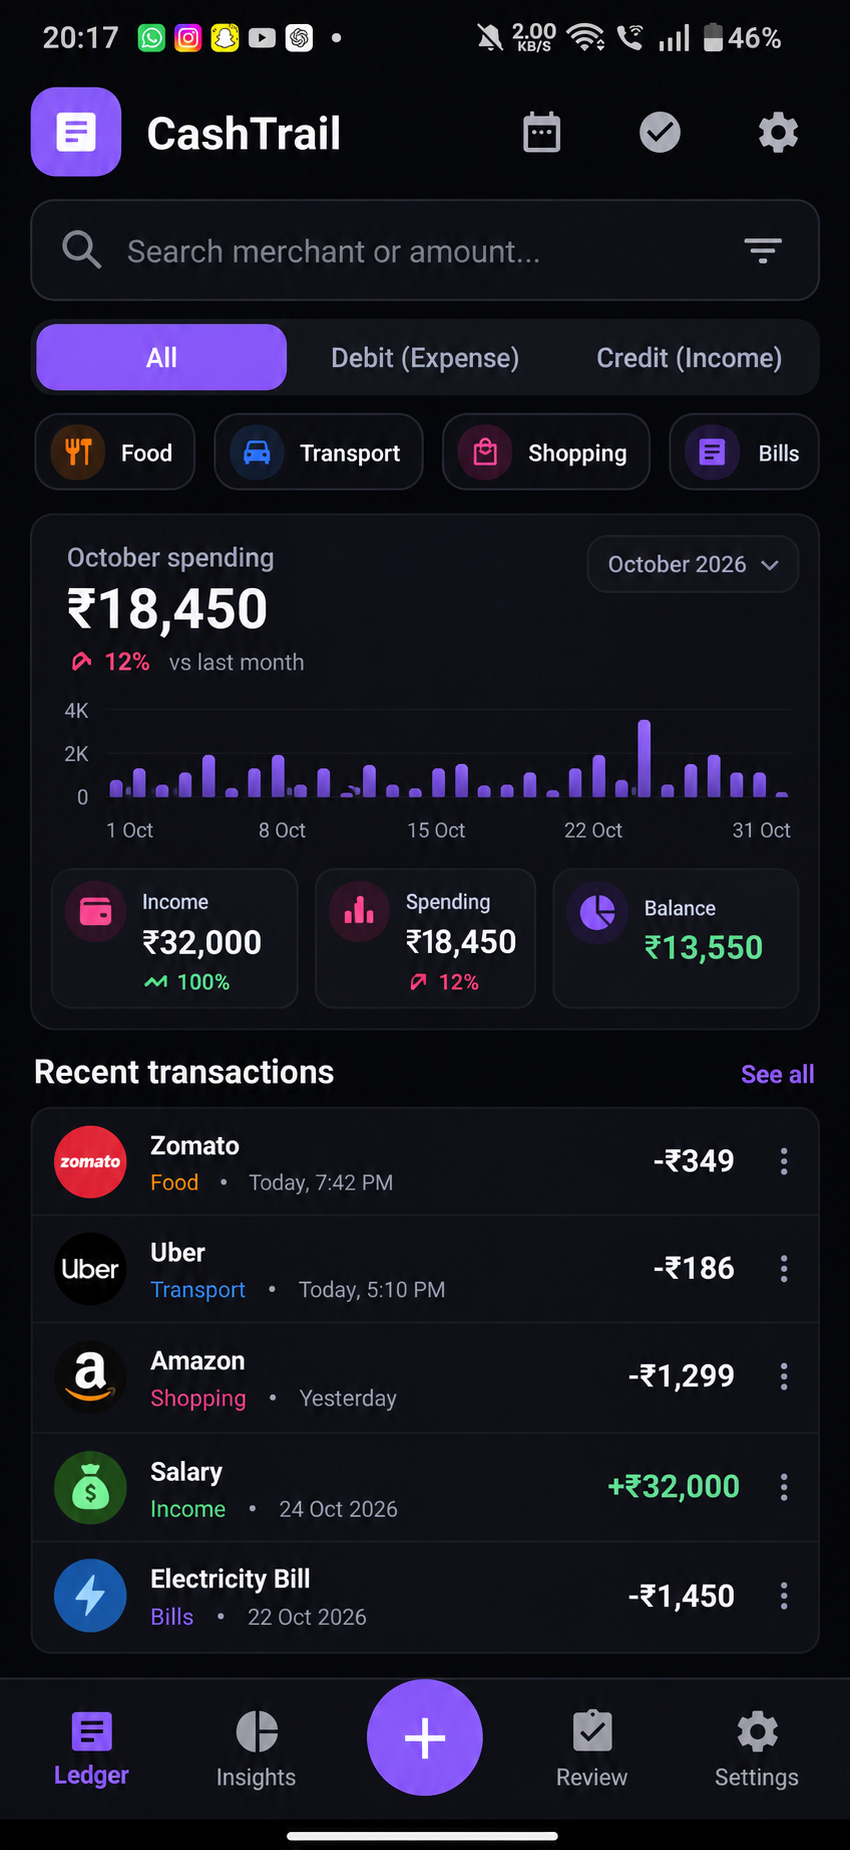Switch to Debit (Expense) tab
Viewport: 850px width, 1850px height.
(x=425, y=358)
